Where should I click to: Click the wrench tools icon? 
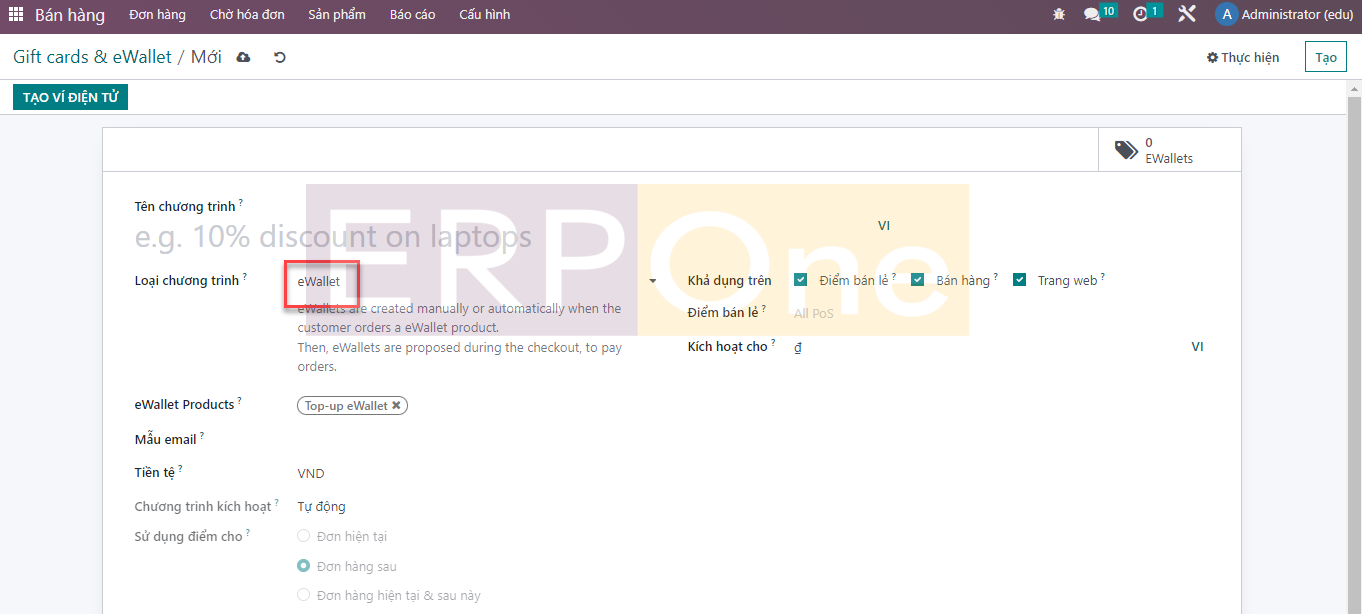[x=1187, y=15]
